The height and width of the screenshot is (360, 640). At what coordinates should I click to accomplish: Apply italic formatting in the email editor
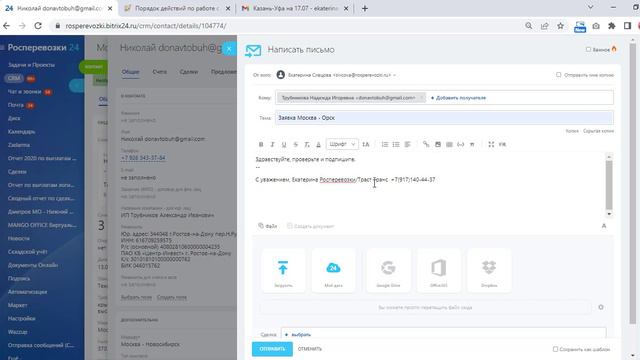click(x=272, y=144)
